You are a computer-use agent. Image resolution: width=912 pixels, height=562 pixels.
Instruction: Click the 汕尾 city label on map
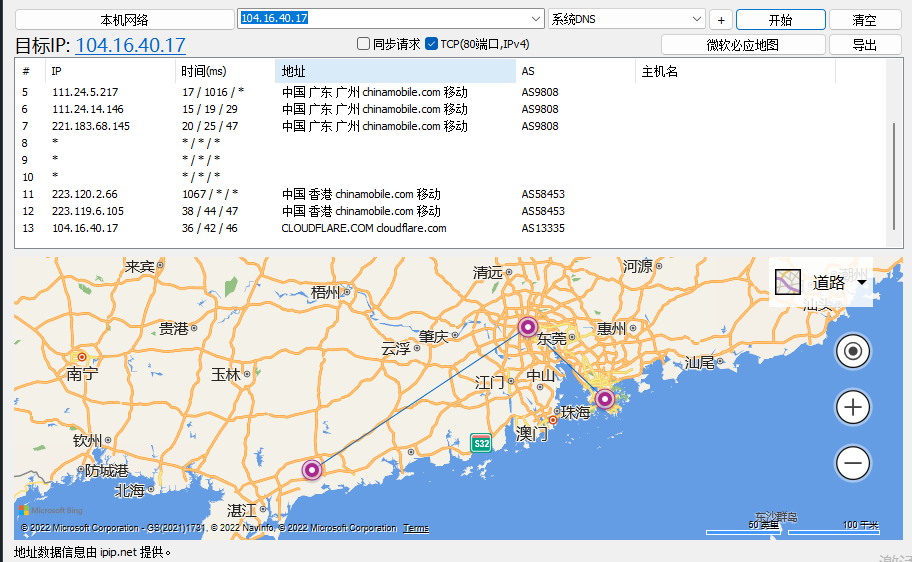700,363
